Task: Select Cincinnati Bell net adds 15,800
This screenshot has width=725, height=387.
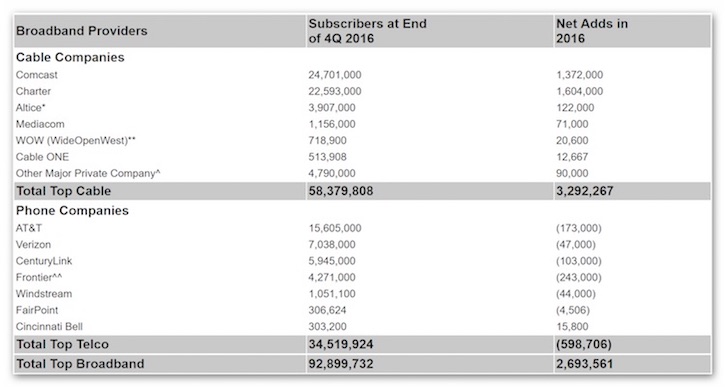Action: (572, 326)
